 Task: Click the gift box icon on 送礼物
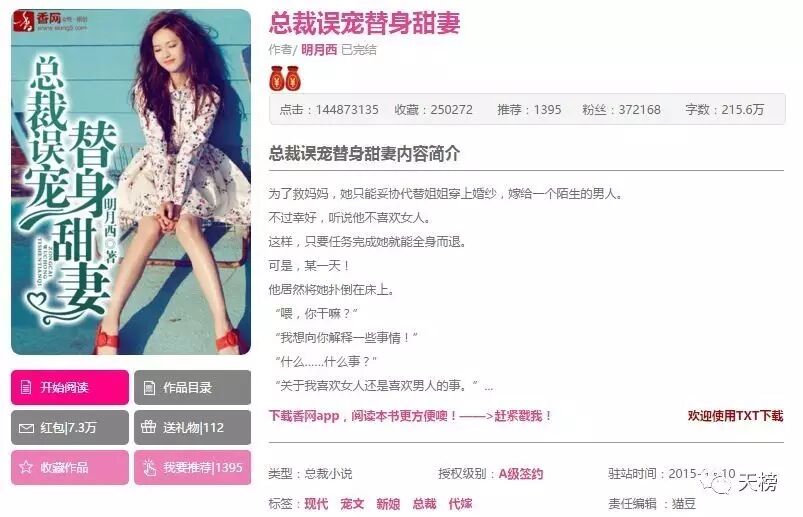(149, 427)
